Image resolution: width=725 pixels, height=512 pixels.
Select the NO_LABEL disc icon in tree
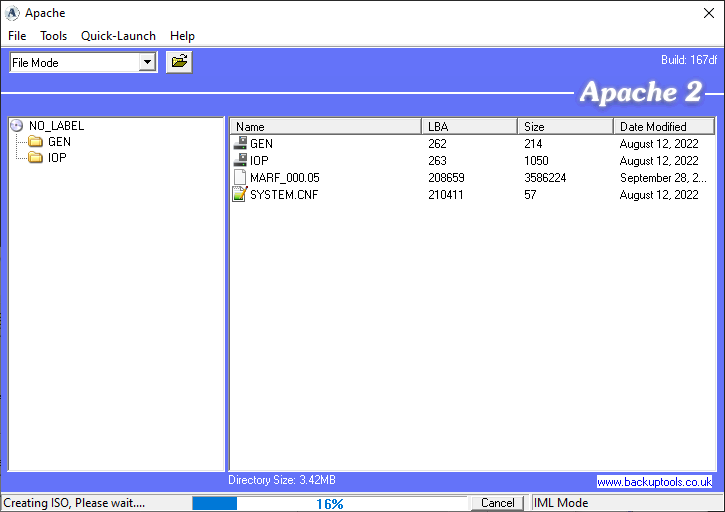coord(16,126)
